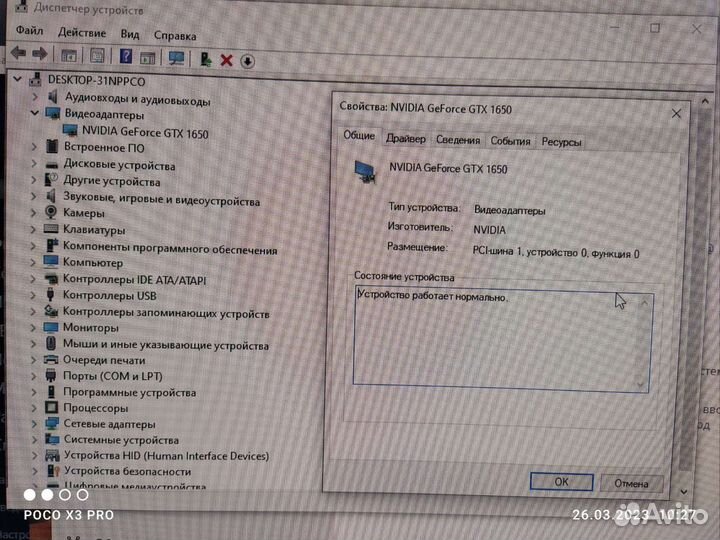Image resolution: width=720 pixels, height=540 pixels.
Task: Select the Сетевые адаптеры icon
Action: [x=52, y=423]
